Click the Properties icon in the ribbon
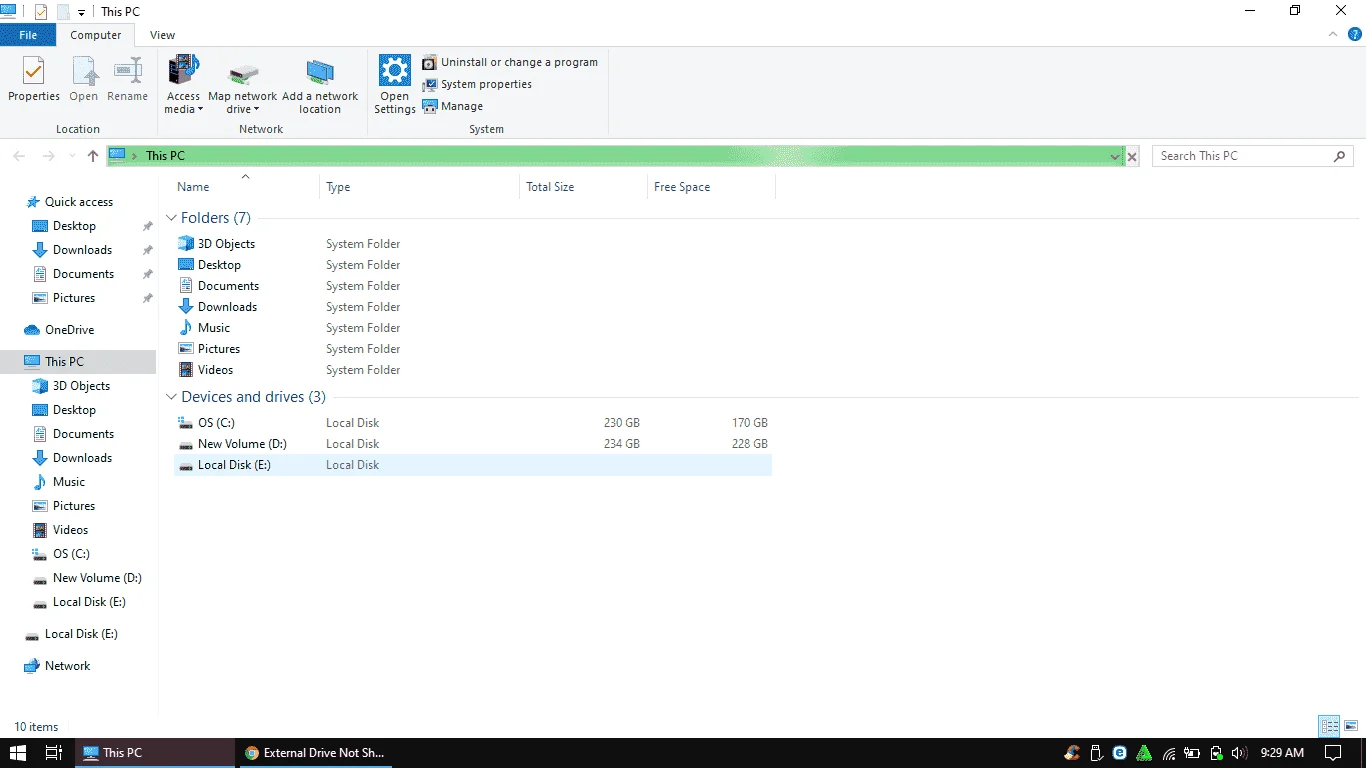Screen dimensions: 1366x768 point(34,71)
